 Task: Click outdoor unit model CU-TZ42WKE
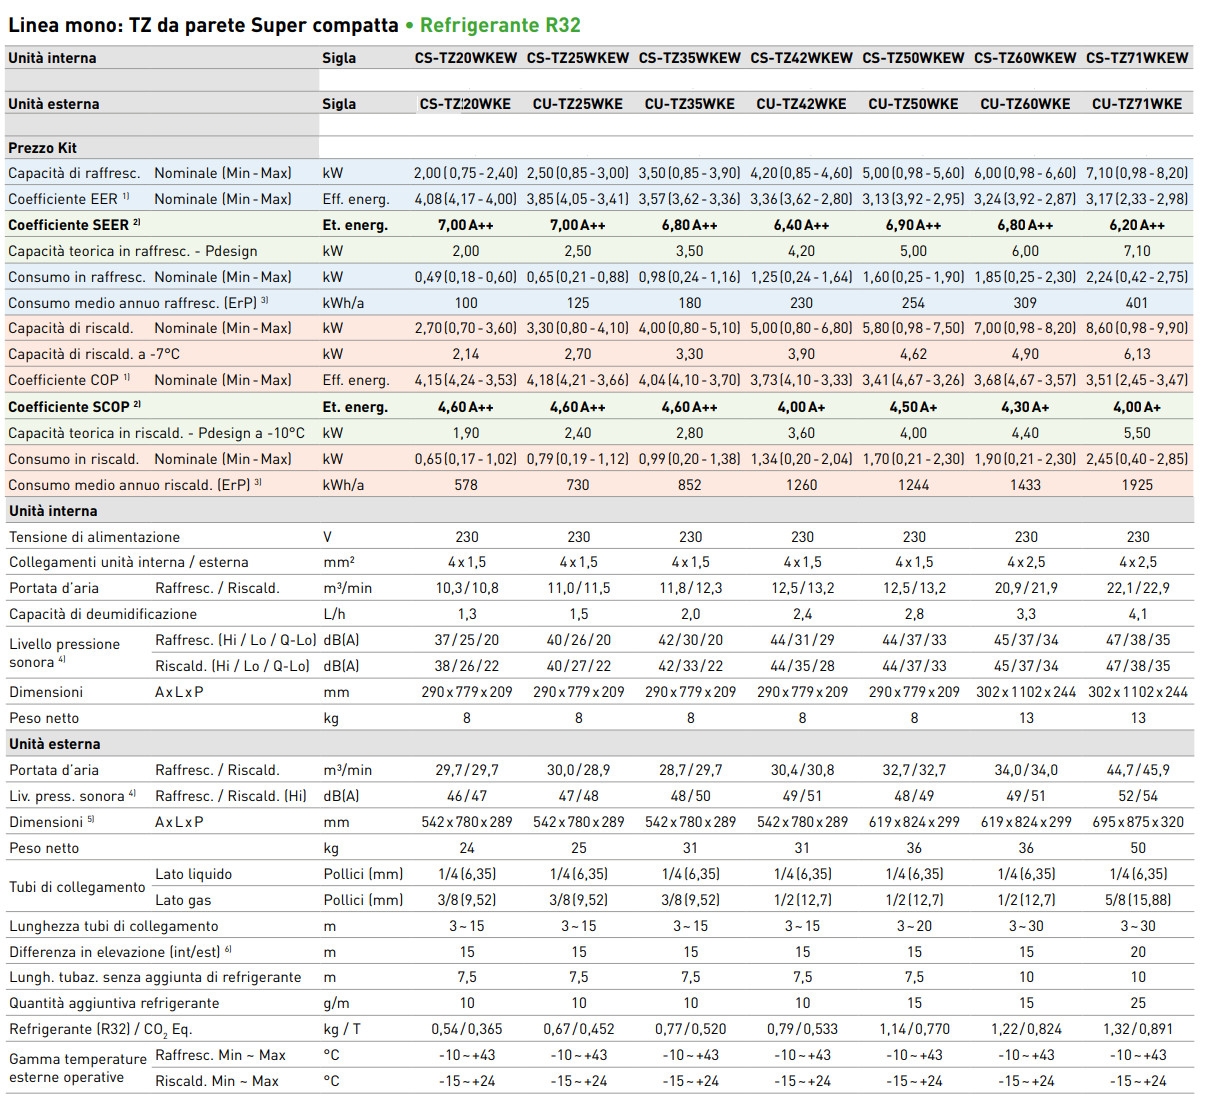[x=802, y=104]
